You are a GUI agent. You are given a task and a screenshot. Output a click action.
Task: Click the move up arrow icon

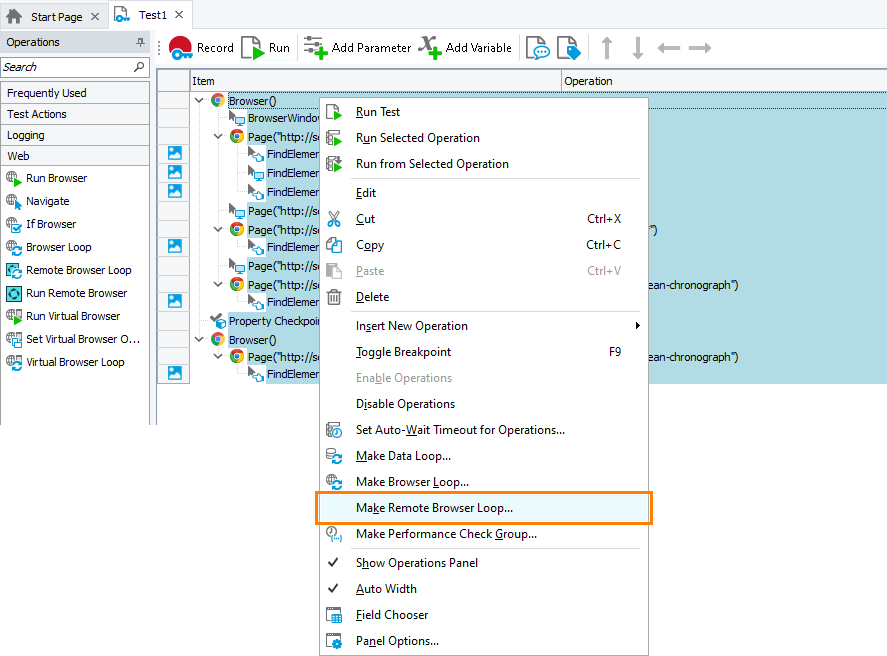606,48
